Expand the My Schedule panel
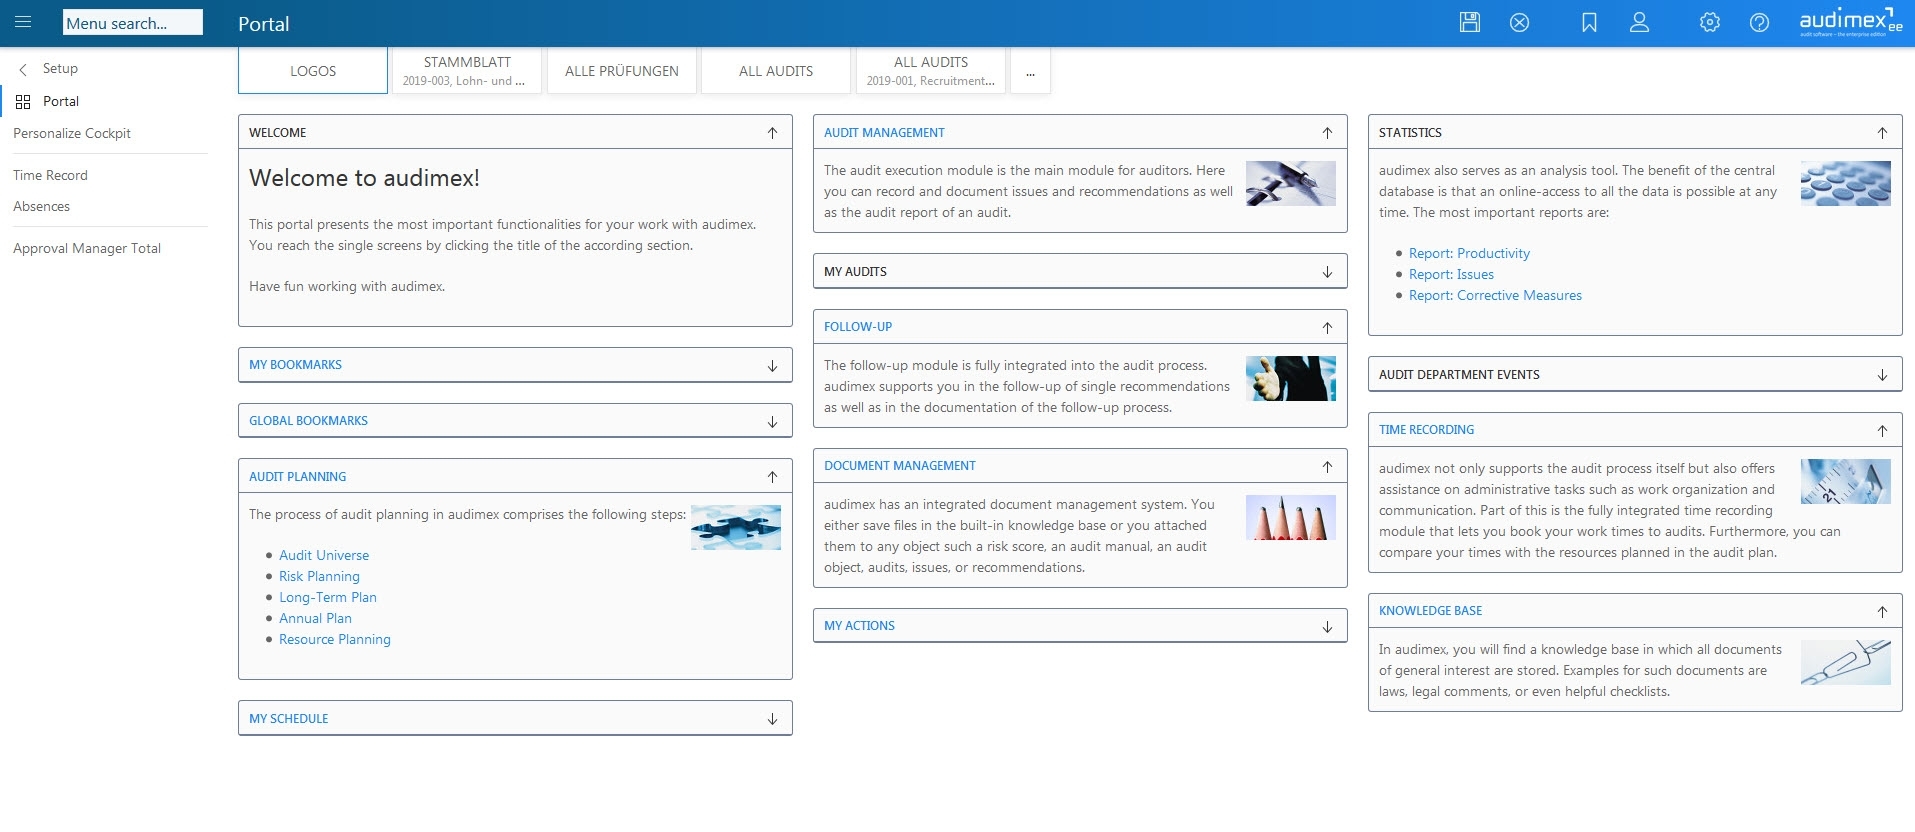This screenshot has height=832, width=1915. point(772,719)
